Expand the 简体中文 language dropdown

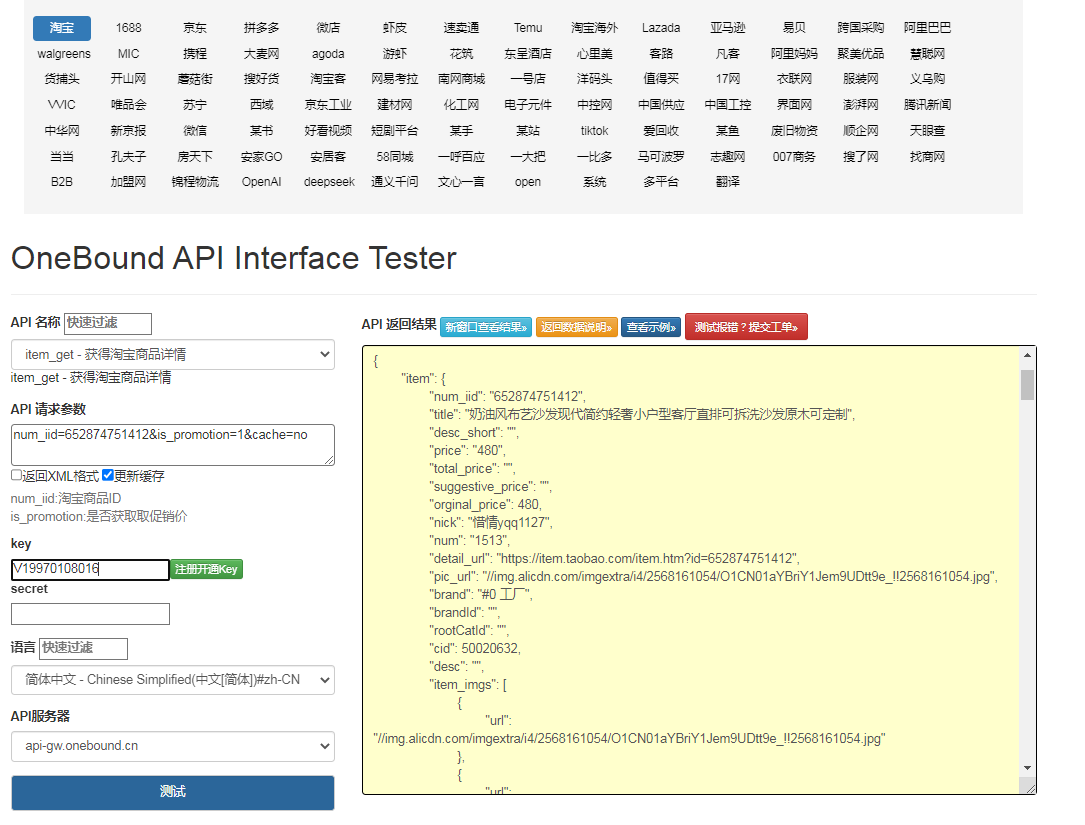(x=173, y=680)
